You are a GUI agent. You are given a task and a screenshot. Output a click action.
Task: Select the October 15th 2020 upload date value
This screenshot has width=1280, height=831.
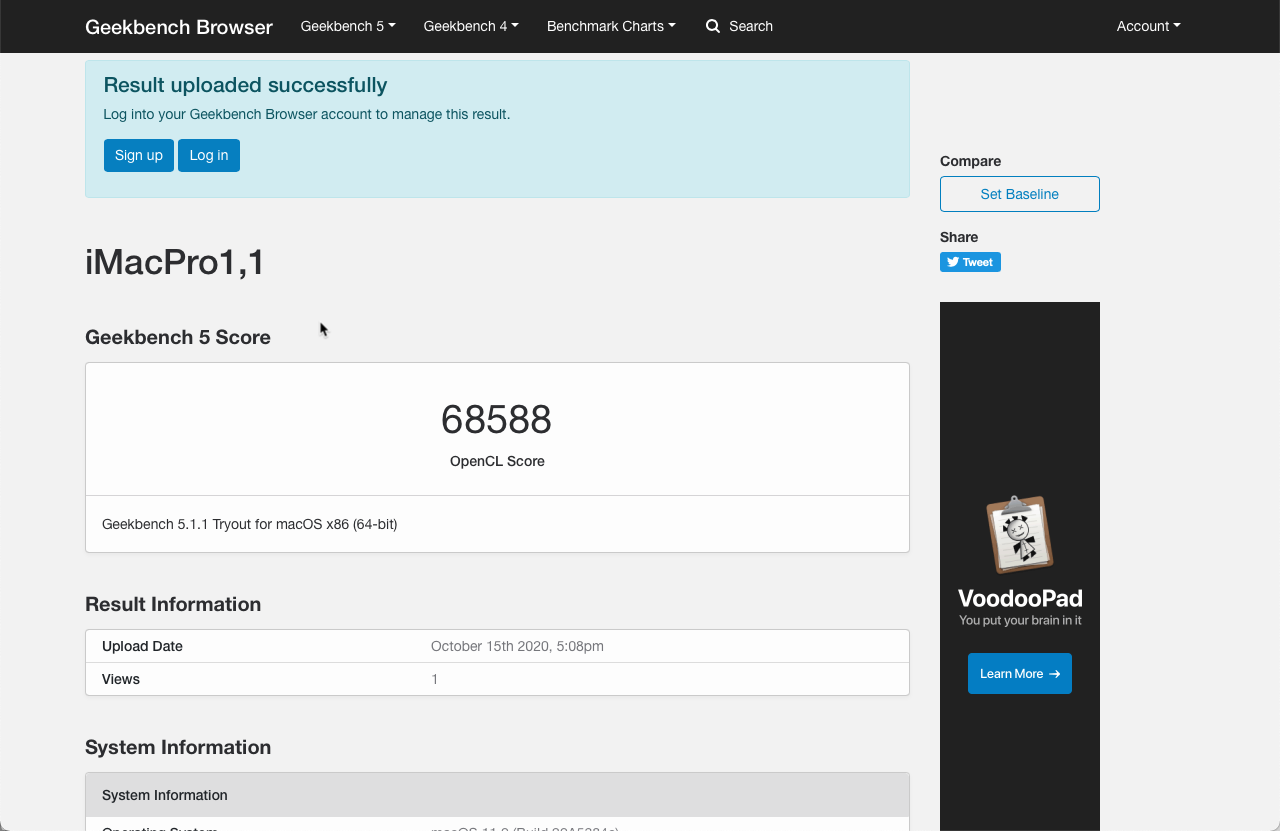517,646
